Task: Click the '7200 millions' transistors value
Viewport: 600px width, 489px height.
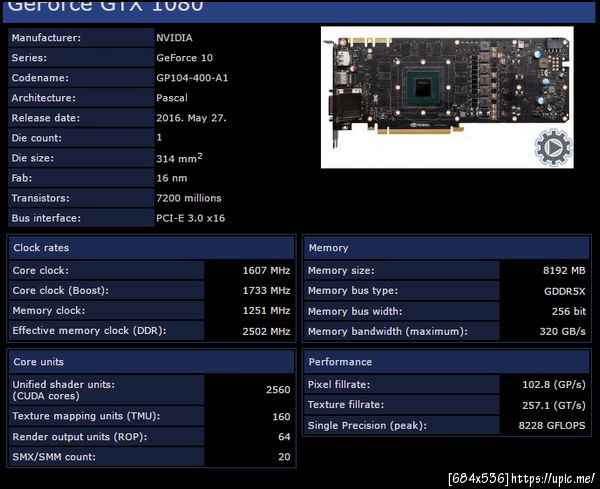Action: point(189,198)
